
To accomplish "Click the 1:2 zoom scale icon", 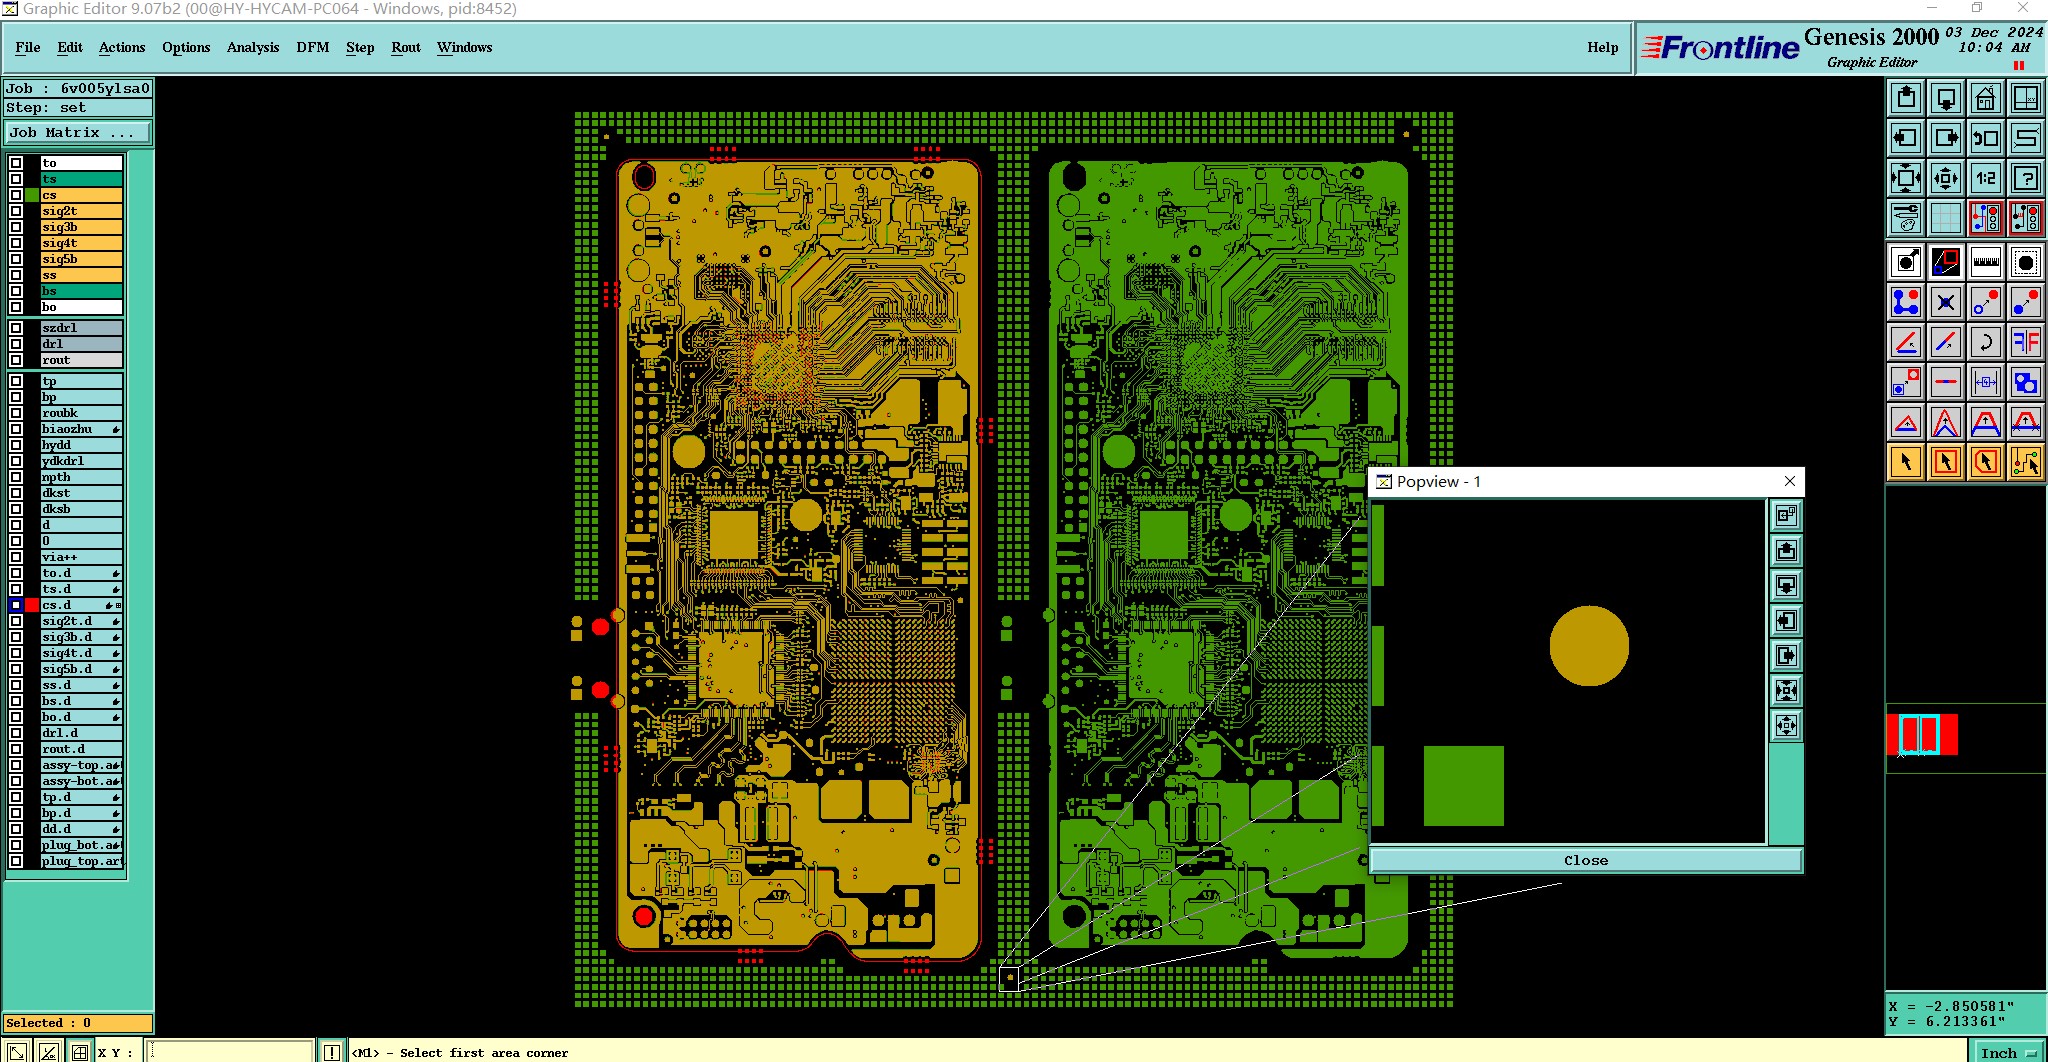I will click(1986, 178).
